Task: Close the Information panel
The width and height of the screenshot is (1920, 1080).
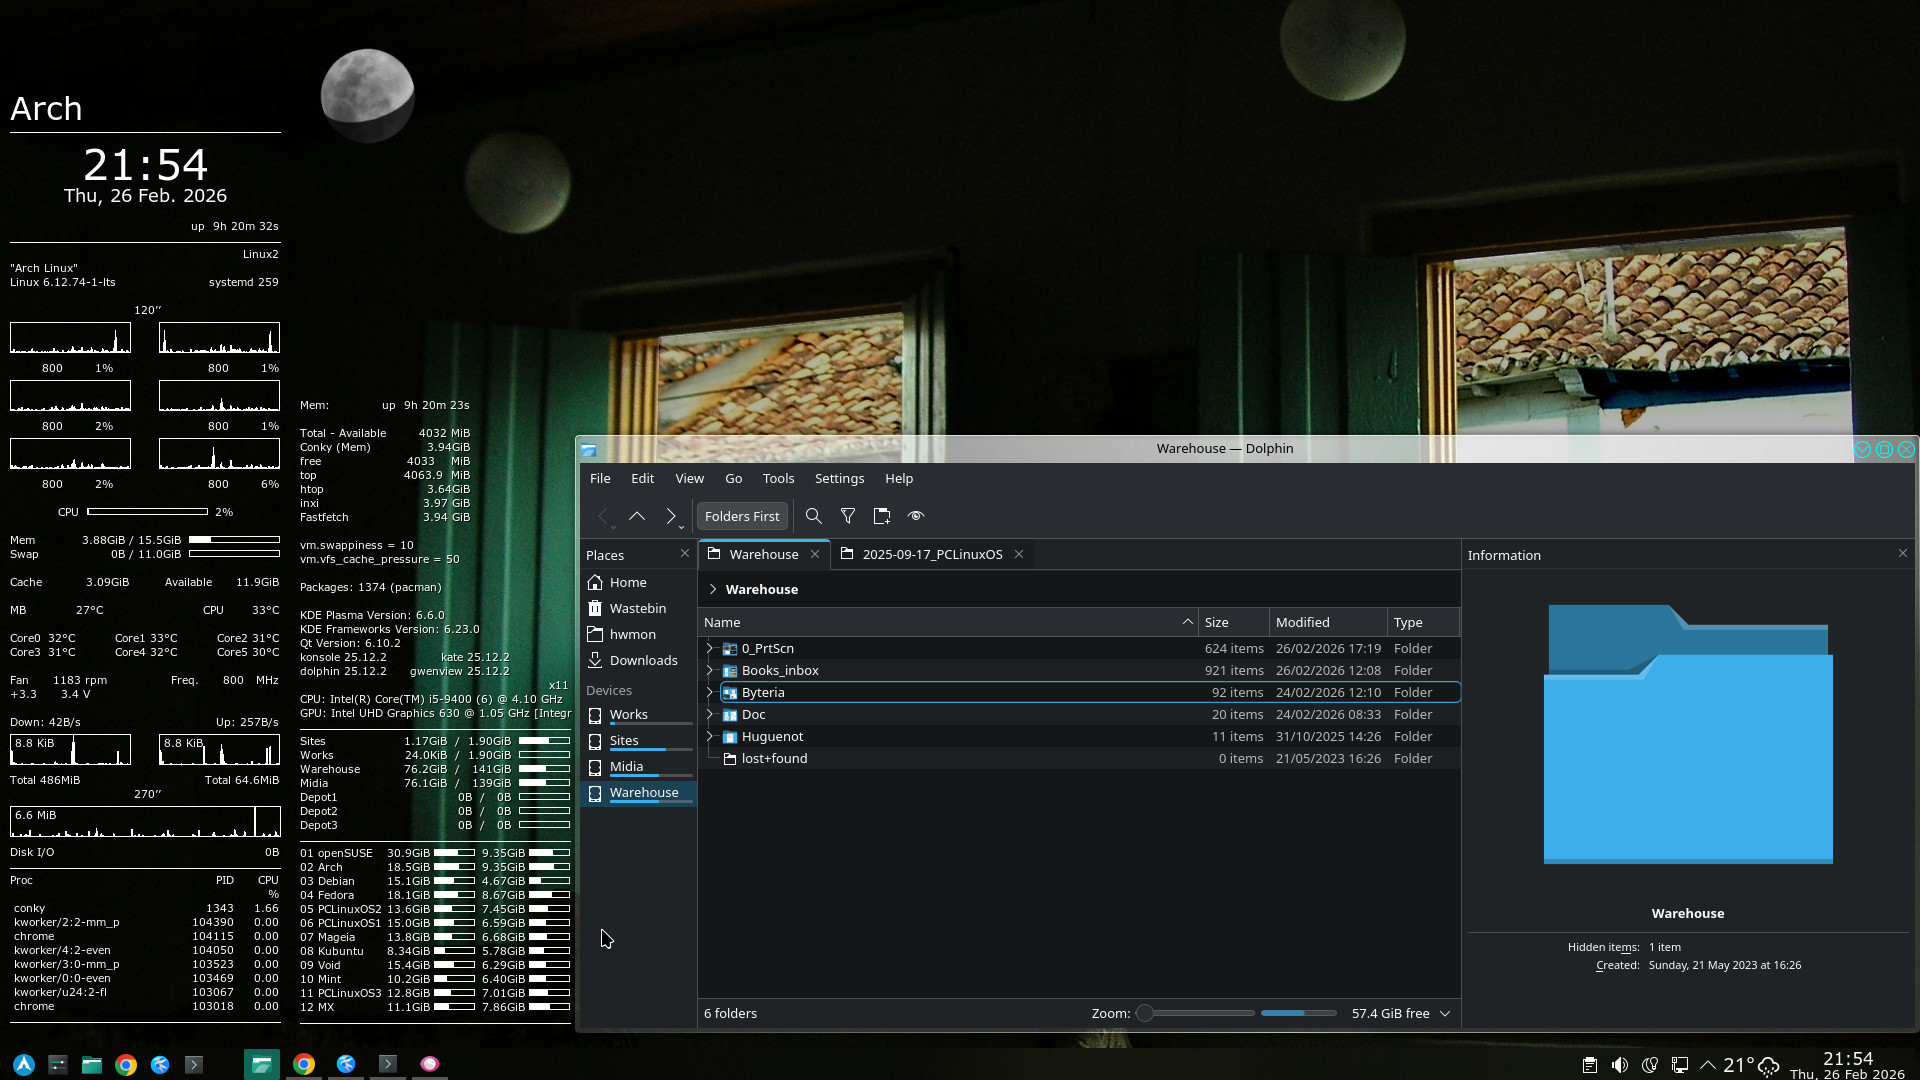Action: tap(1902, 553)
